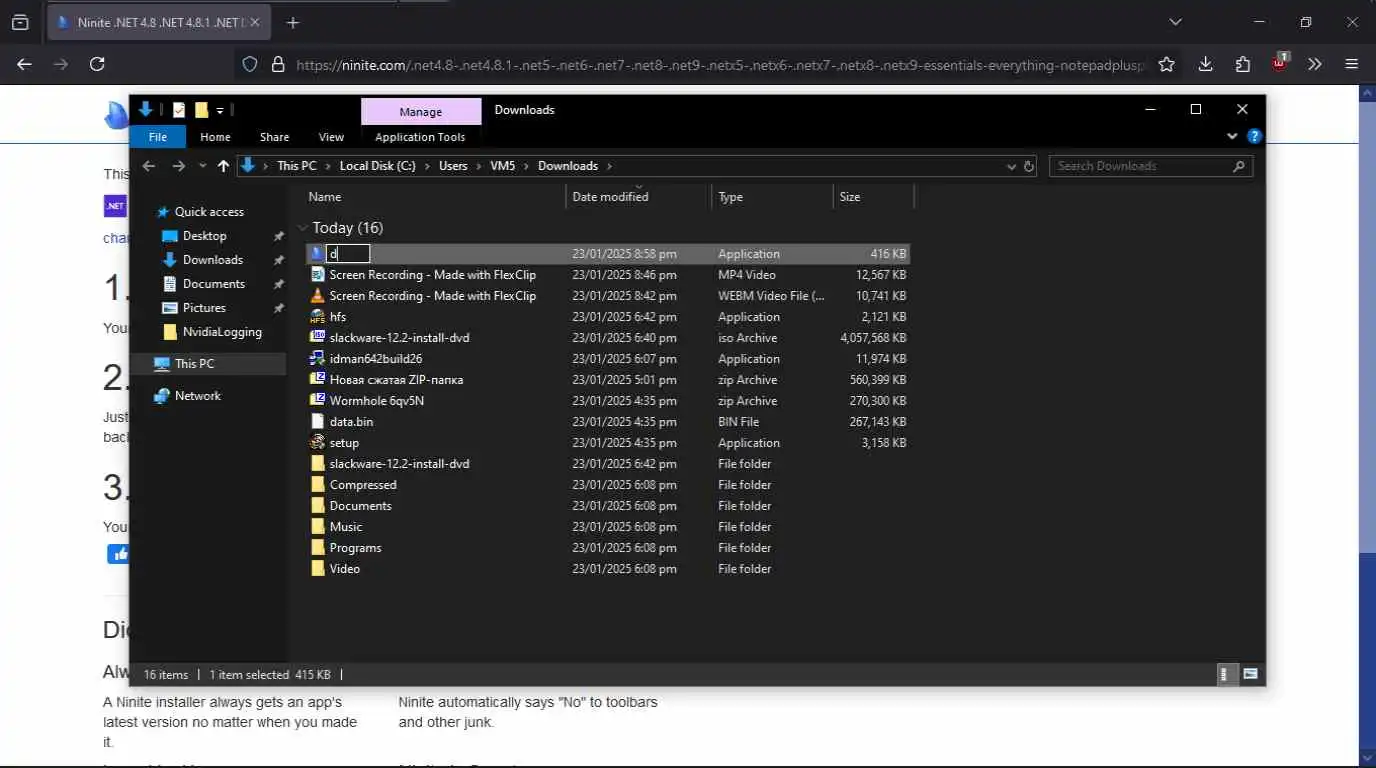Switch to the View ribbon tab
1376x768 pixels.
point(331,137)
